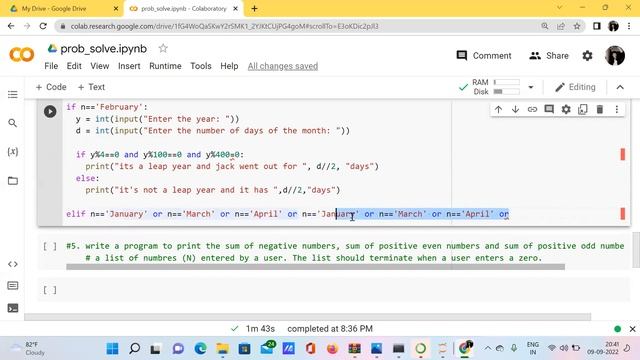640x360 pixels.
Task: Run empty cell bracket below cell #5
Action: pos(50,290)
